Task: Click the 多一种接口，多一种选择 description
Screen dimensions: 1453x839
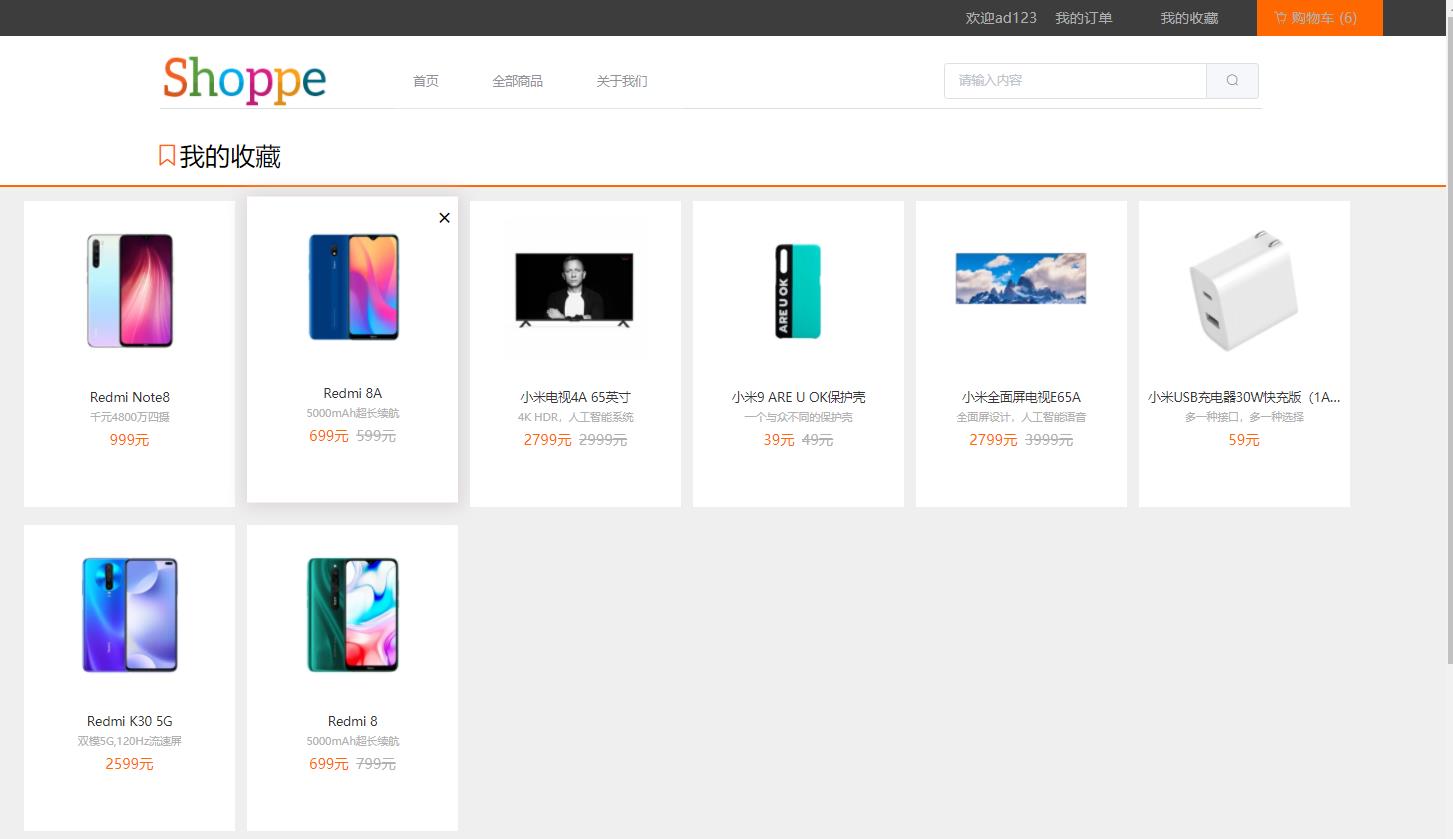Action: pos(1244,417)
